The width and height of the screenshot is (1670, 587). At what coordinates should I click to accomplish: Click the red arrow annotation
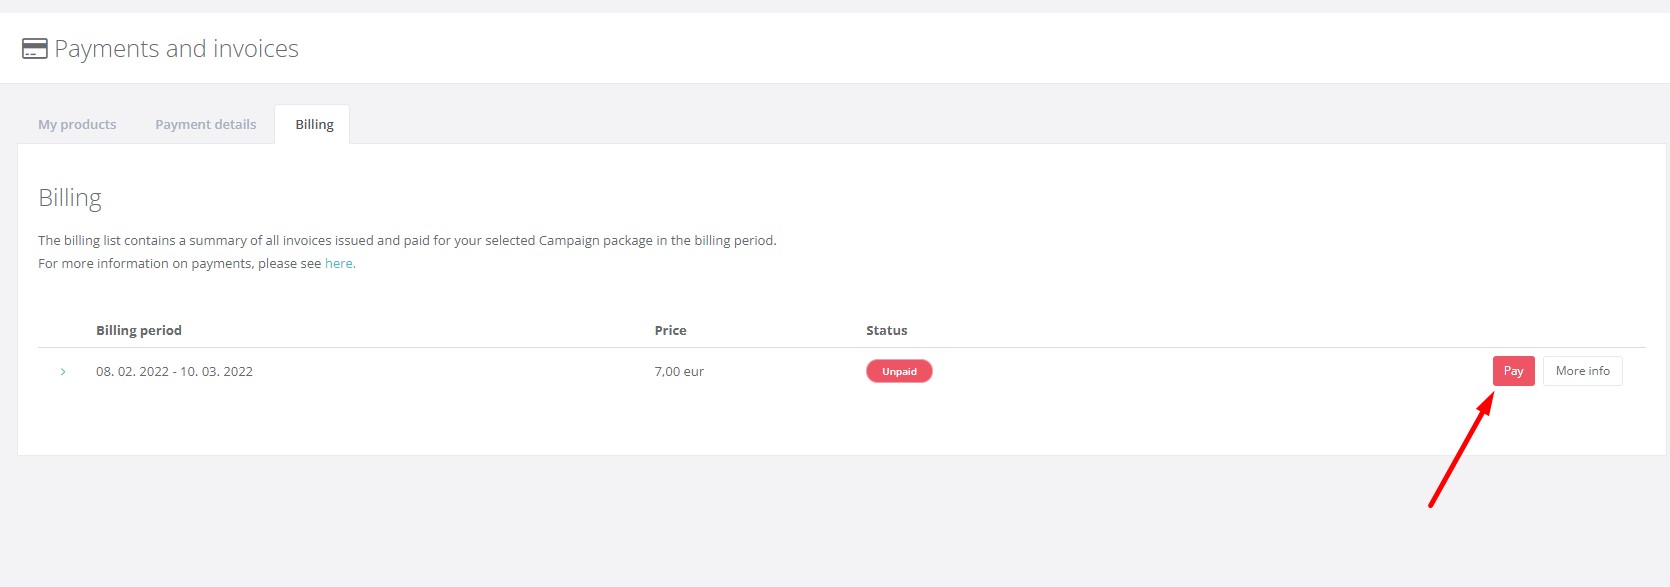pyautogui.click(x=1461, y=450)
